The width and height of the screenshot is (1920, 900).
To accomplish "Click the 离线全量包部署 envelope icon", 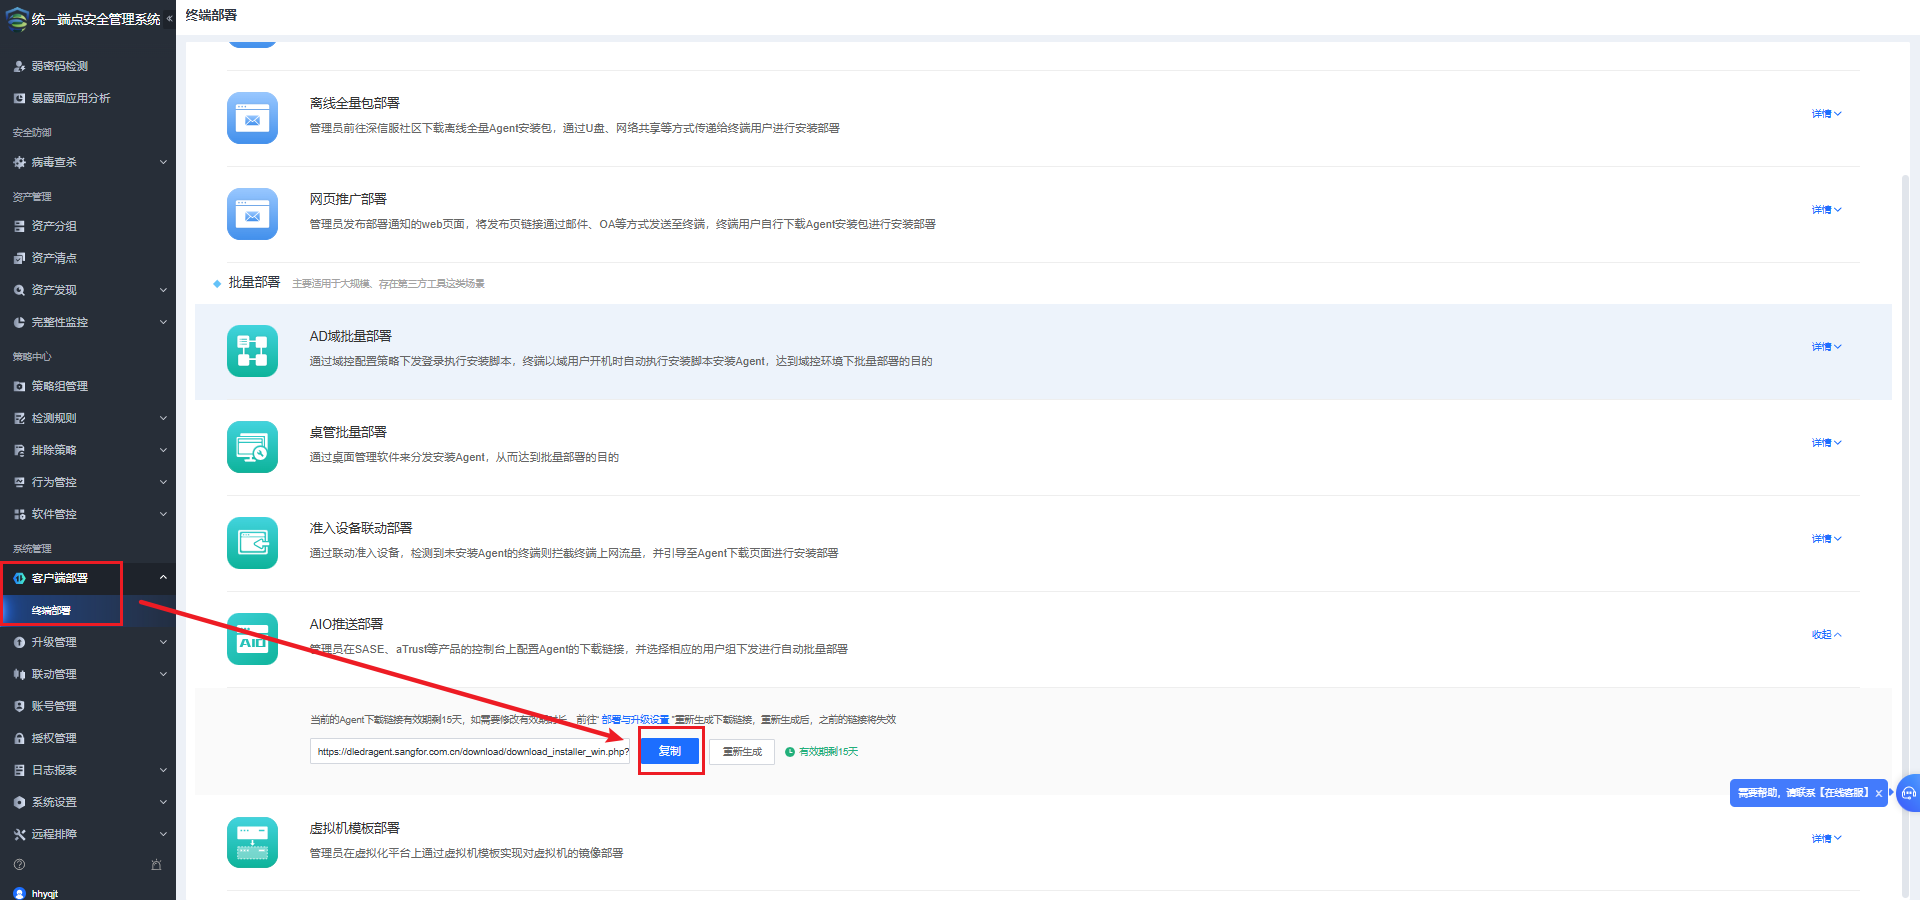I will (x=252, y=118).
